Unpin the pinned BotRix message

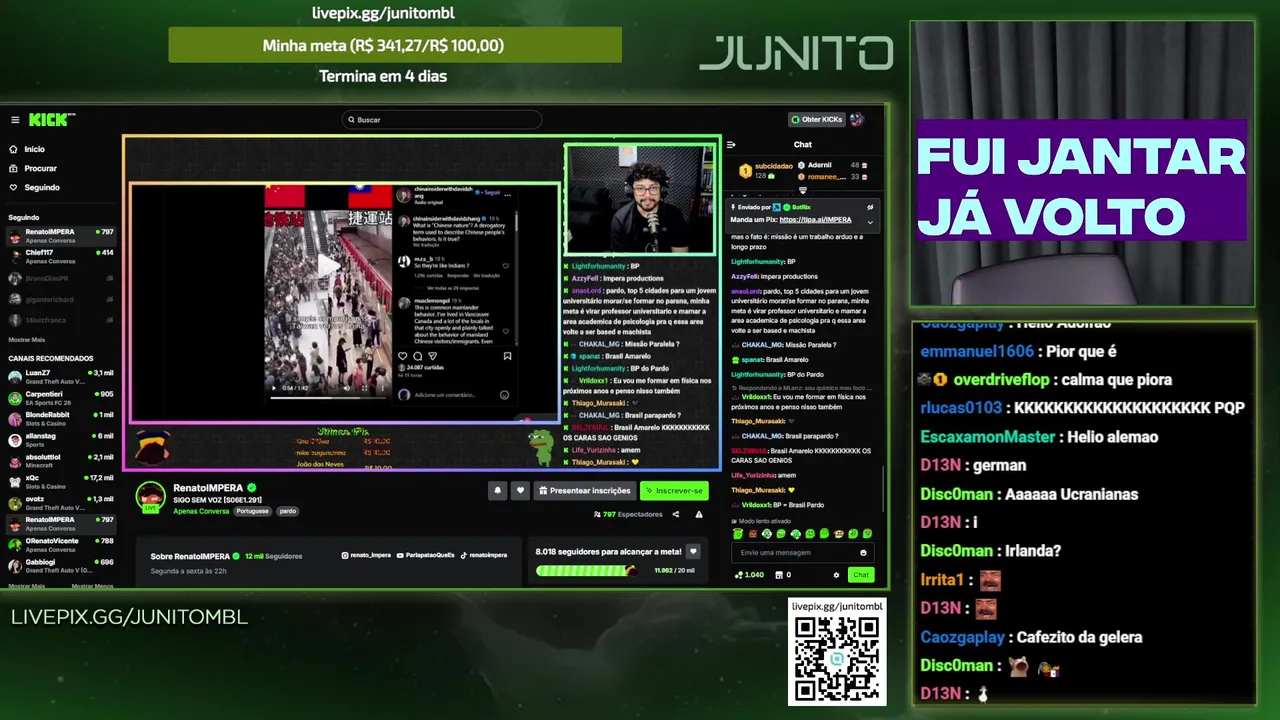[x=869, y=207]
